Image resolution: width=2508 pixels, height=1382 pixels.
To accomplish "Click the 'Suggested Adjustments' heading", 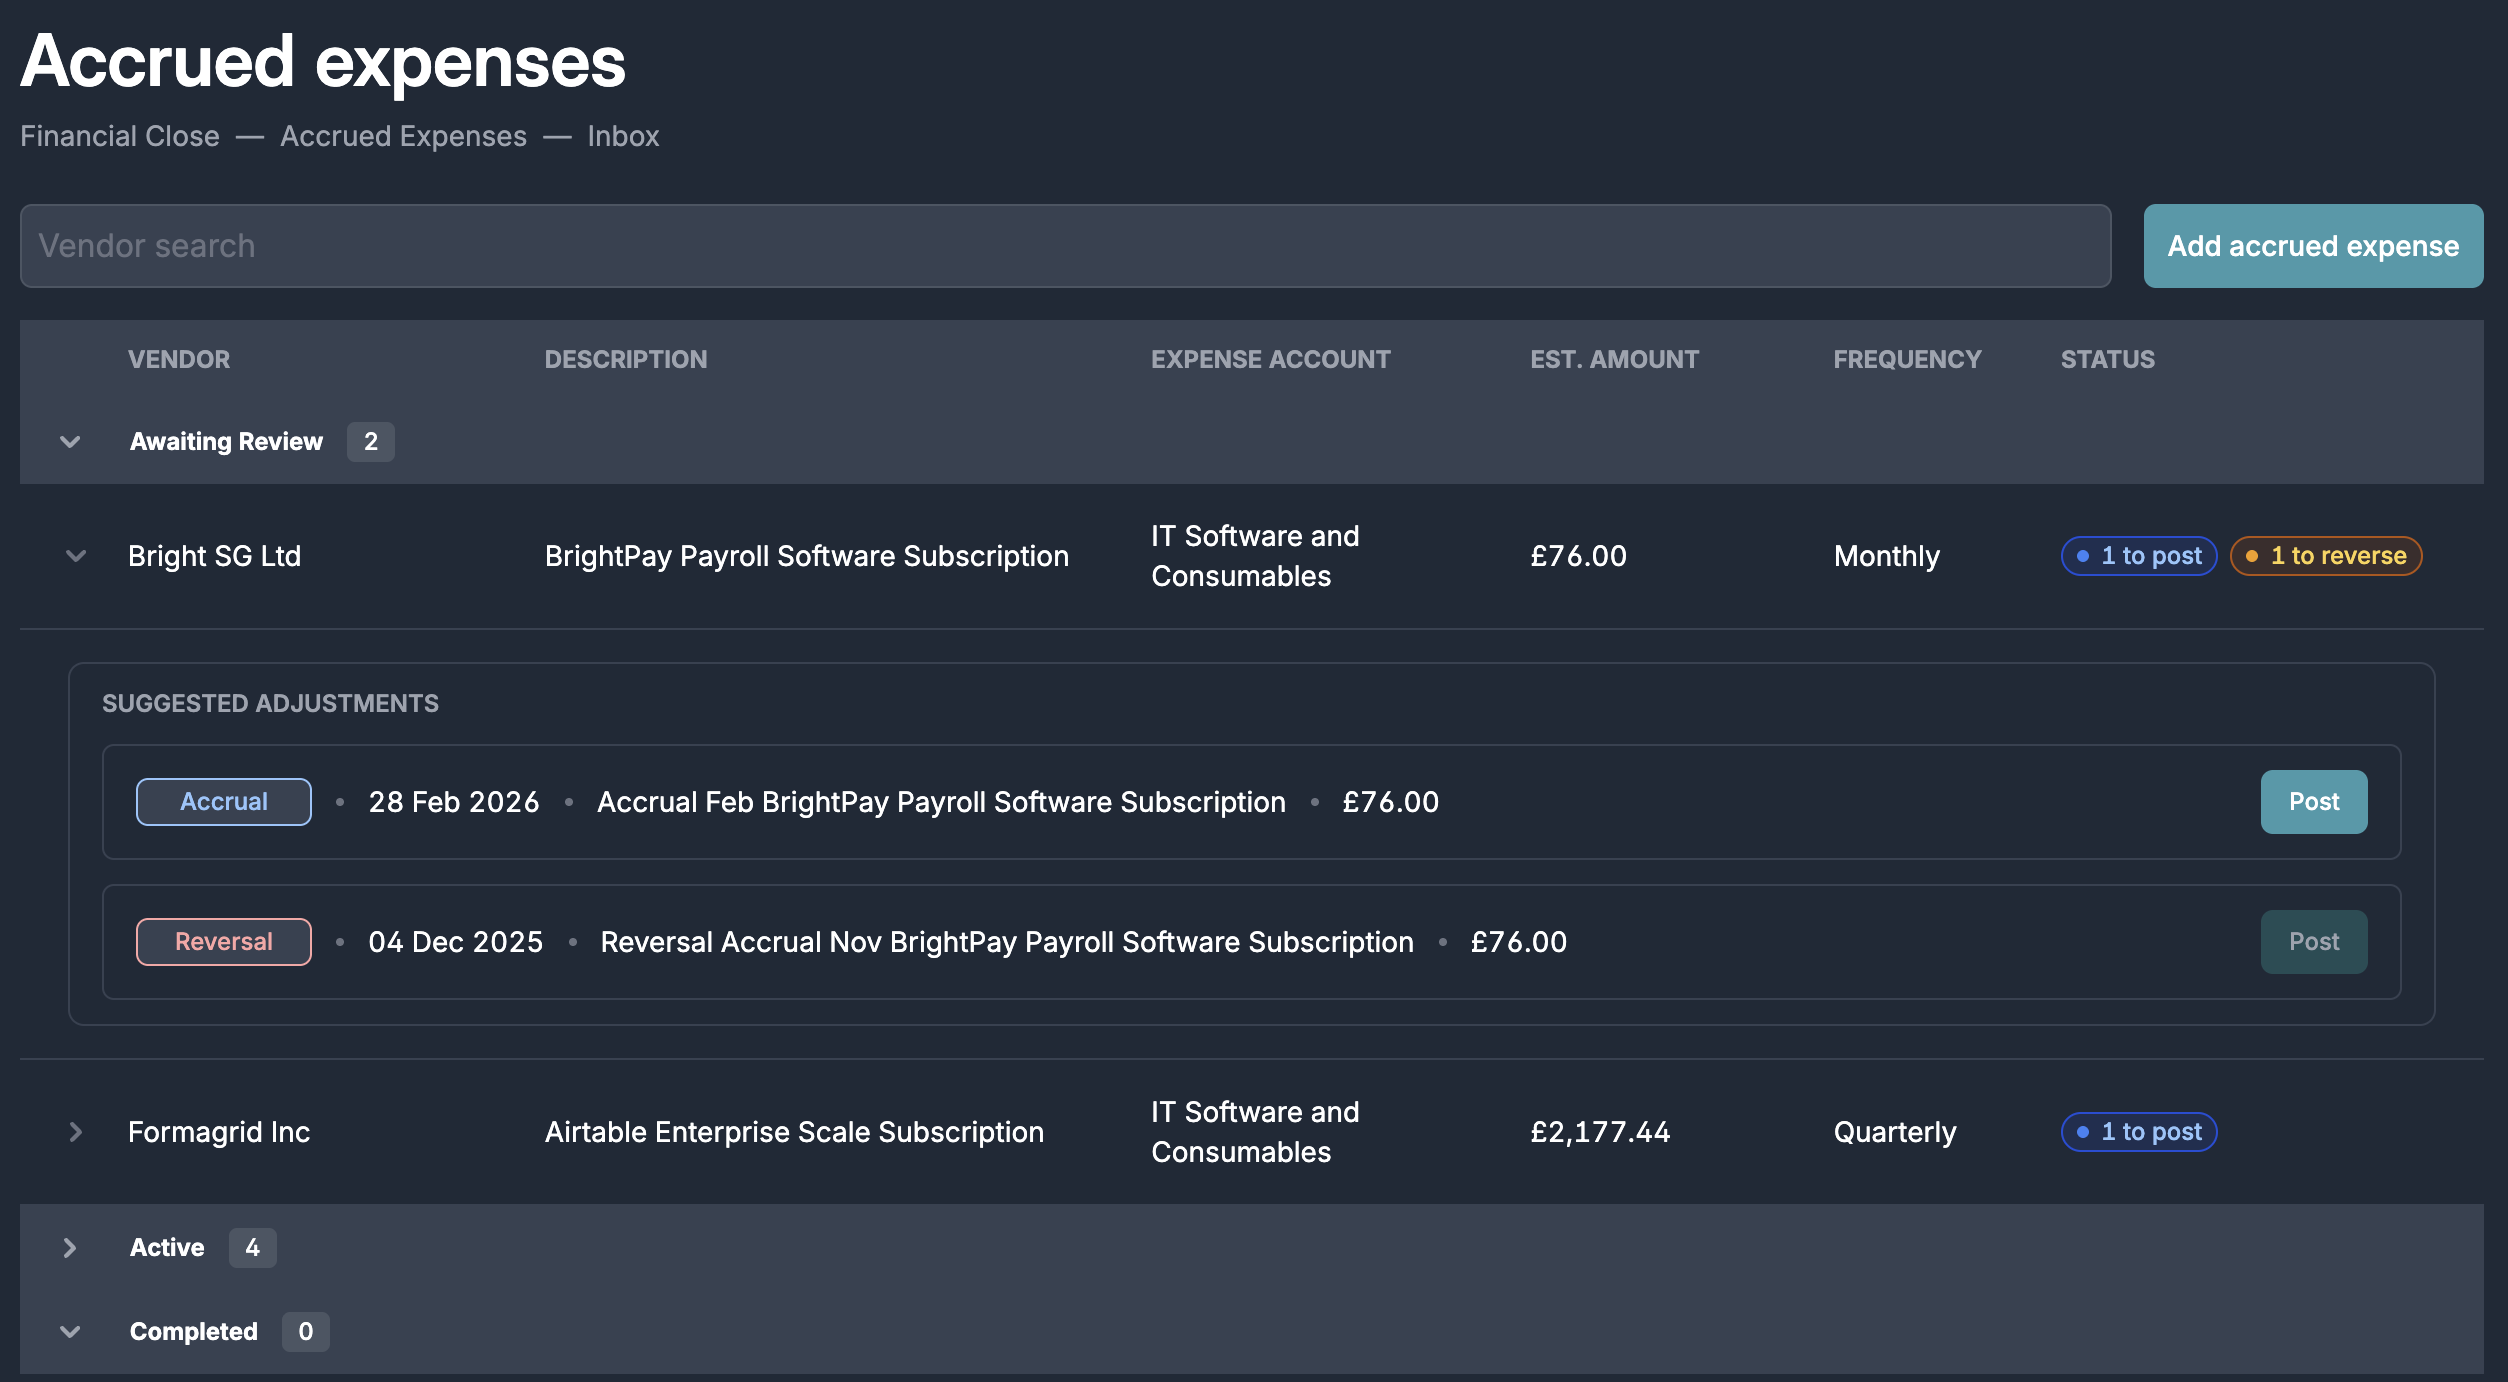I will [x=270, y=703].
